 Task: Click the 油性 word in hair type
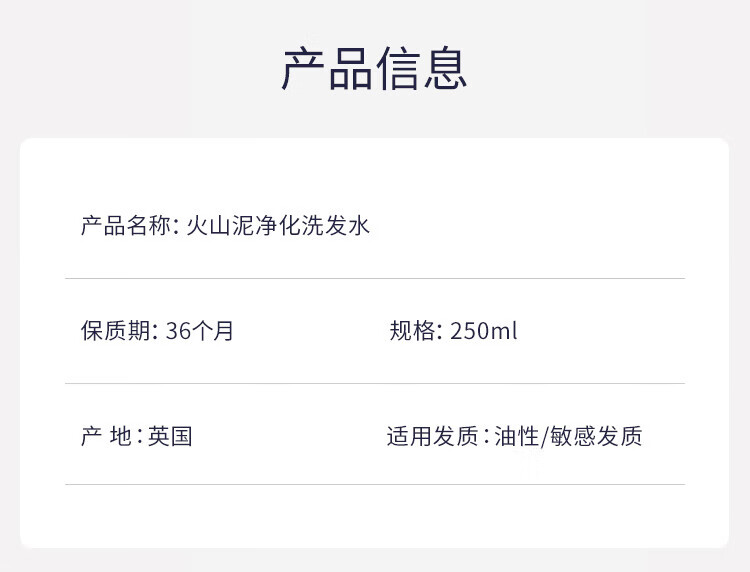point(517,436)
